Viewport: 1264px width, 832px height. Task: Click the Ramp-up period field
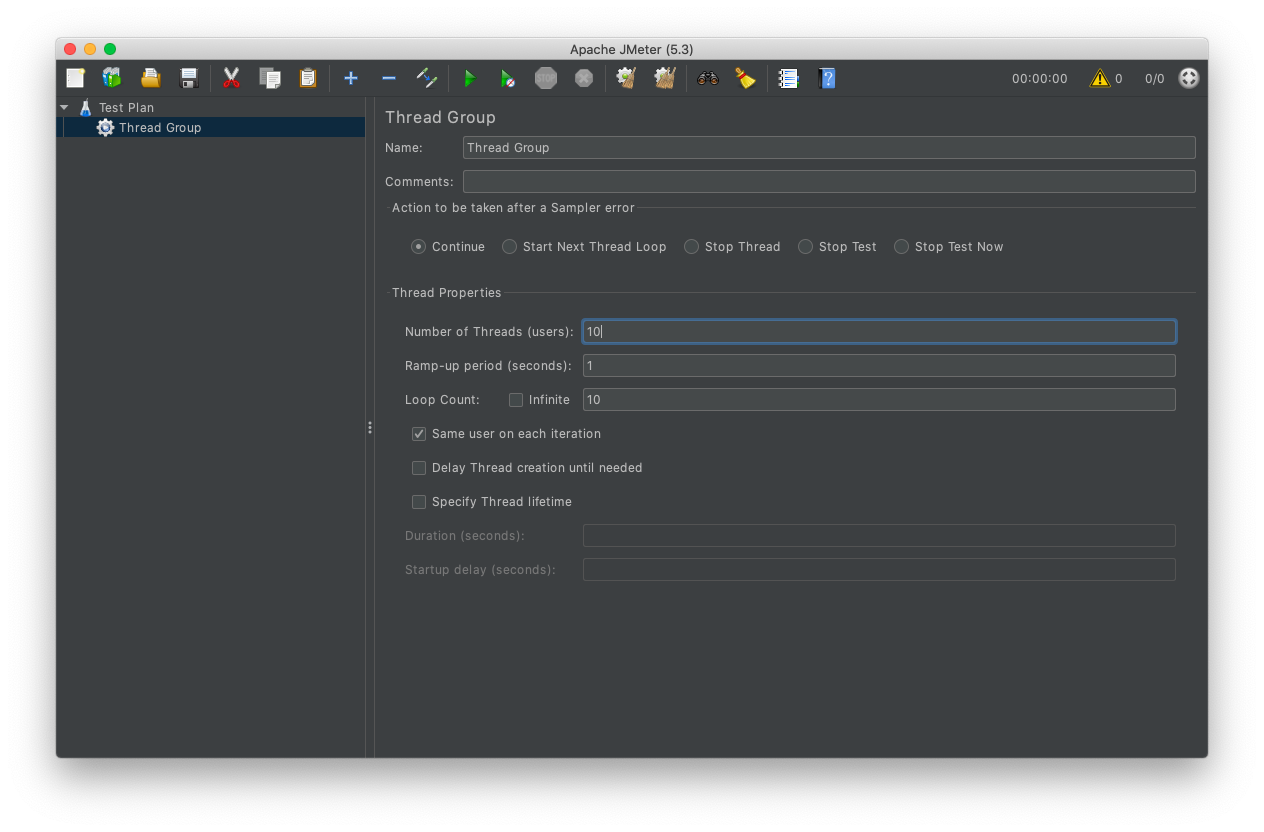pos(879,365)
